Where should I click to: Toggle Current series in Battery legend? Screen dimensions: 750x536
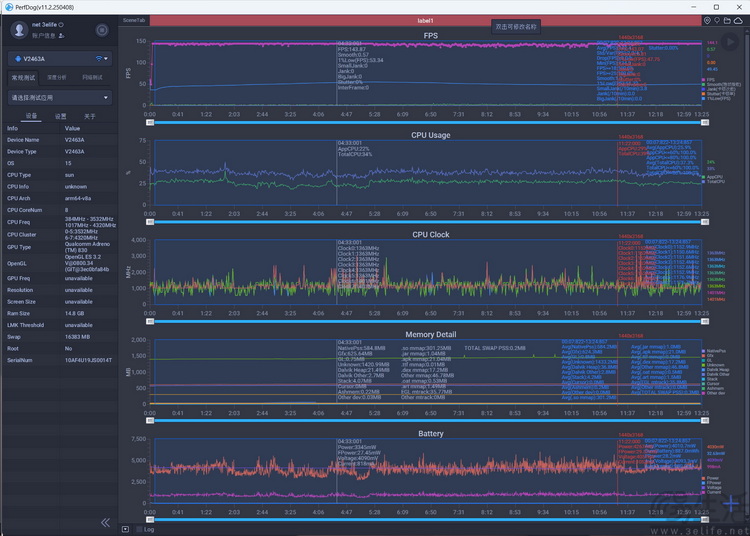pos(711,492)
